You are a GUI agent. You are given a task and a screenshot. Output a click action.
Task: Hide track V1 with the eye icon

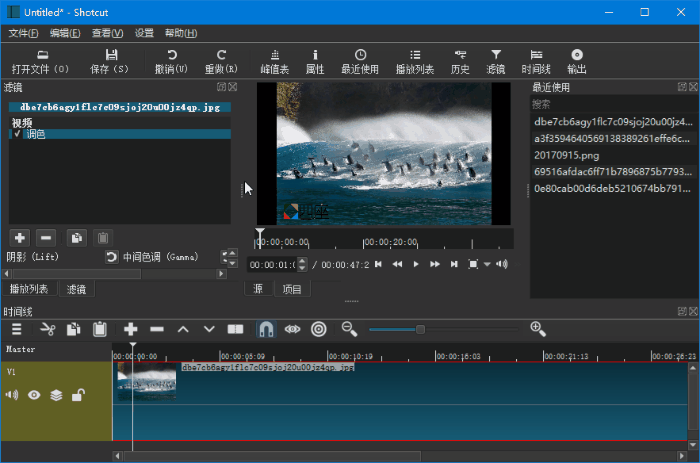(x=34, y=395)
